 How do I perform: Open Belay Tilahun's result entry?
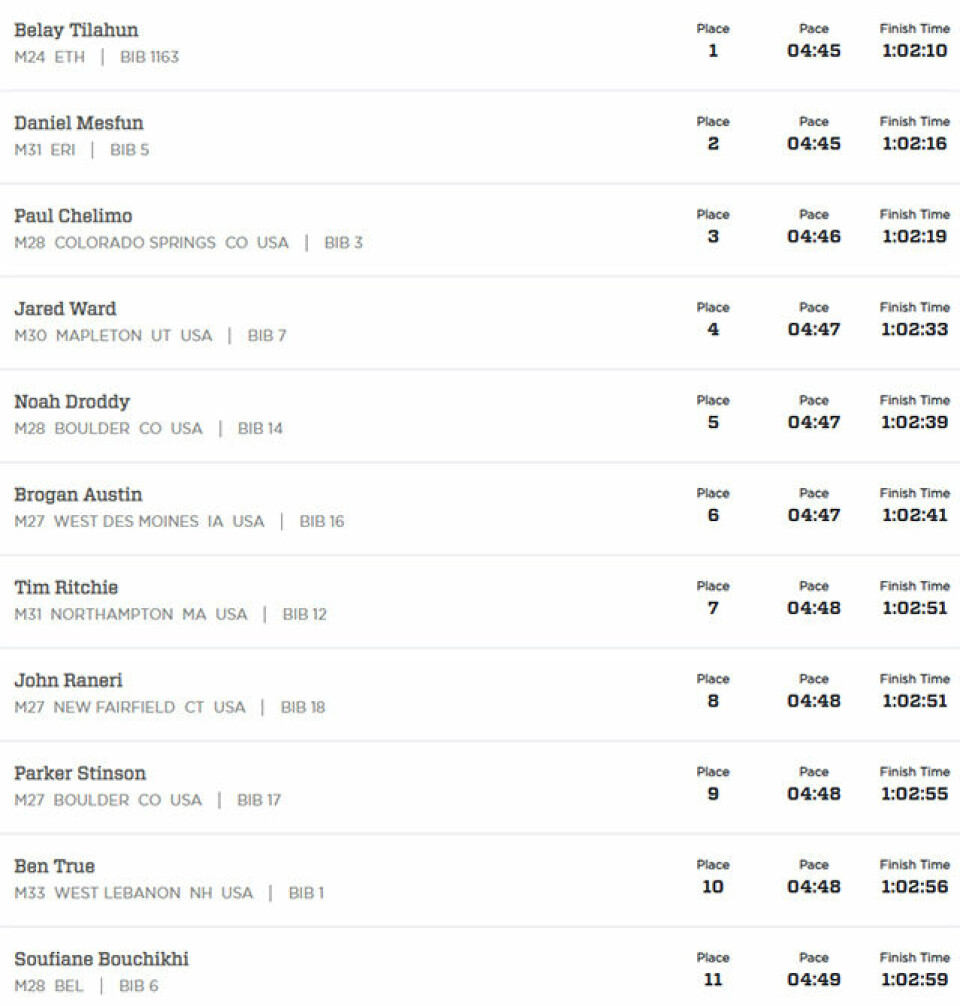(x=76, y=31)
